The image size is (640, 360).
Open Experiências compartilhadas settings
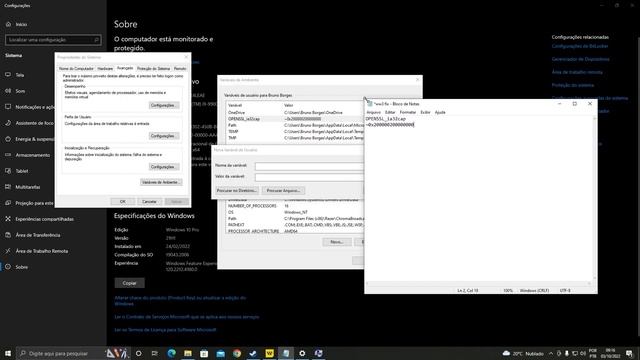(40, 219)
